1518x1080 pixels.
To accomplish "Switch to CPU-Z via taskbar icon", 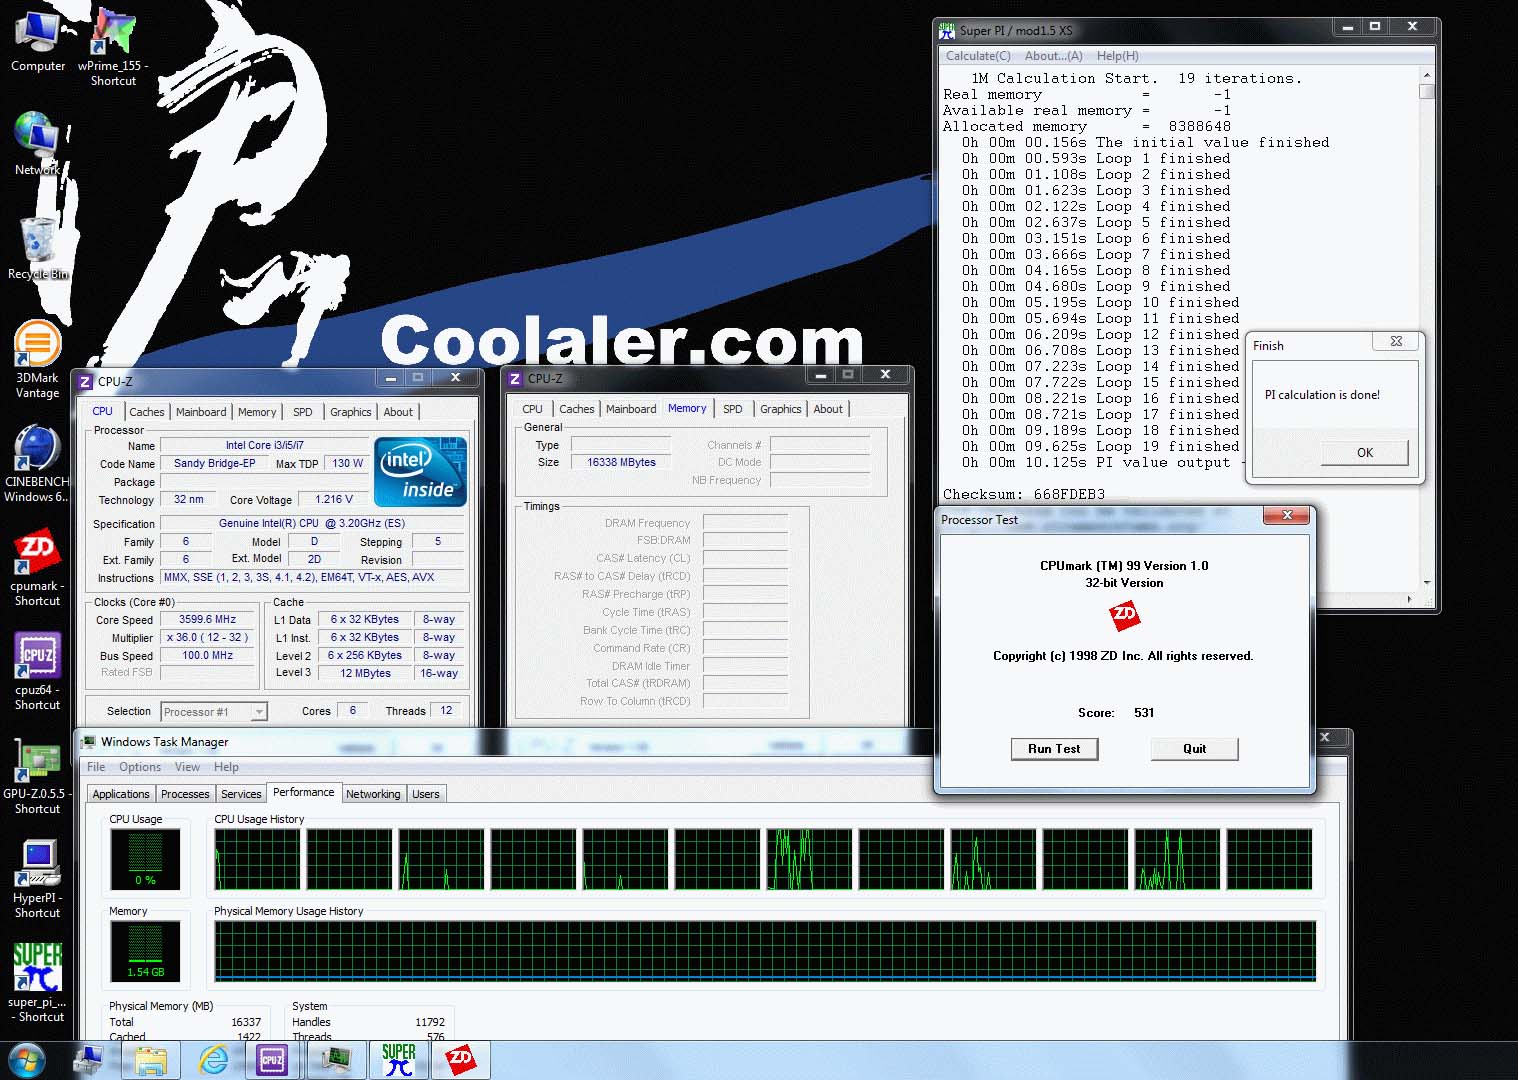I will click(272, 1060).
